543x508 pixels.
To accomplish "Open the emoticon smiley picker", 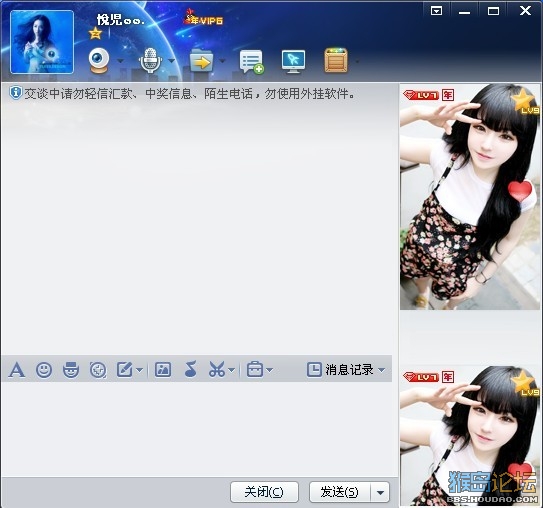I will tap(44, 370).
